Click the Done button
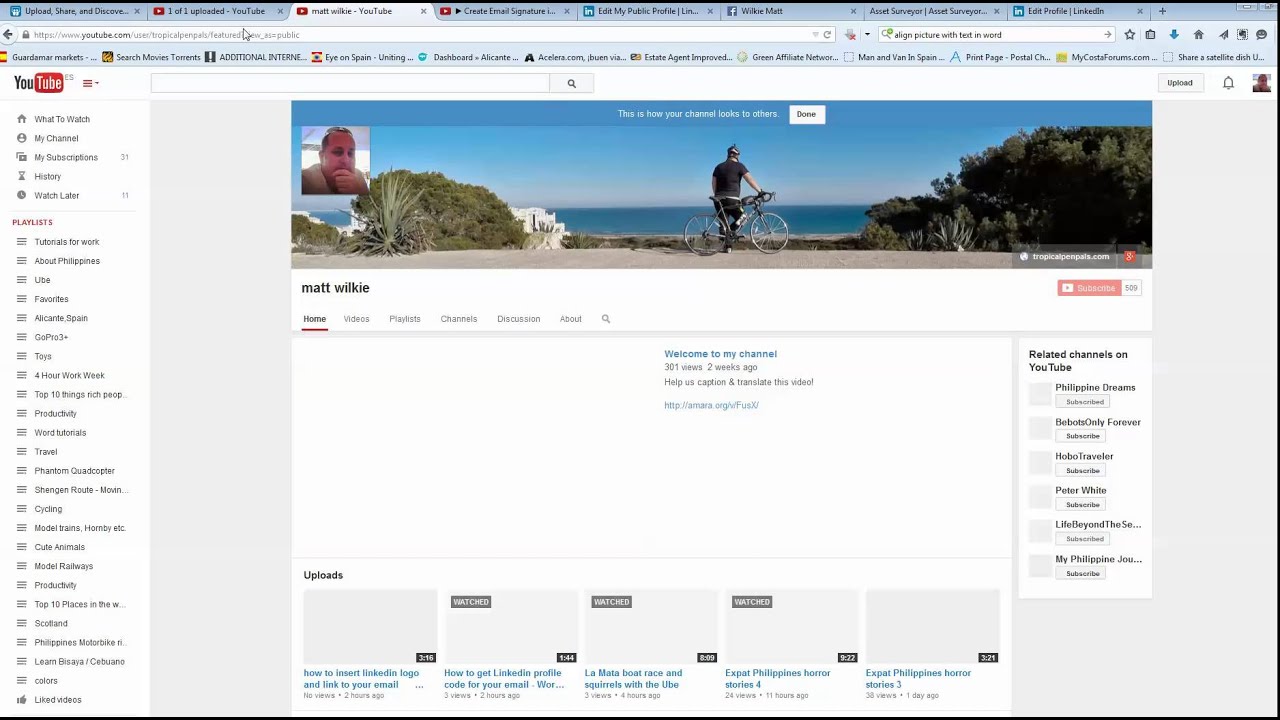 pyautogui.click(x=806, y=114)
